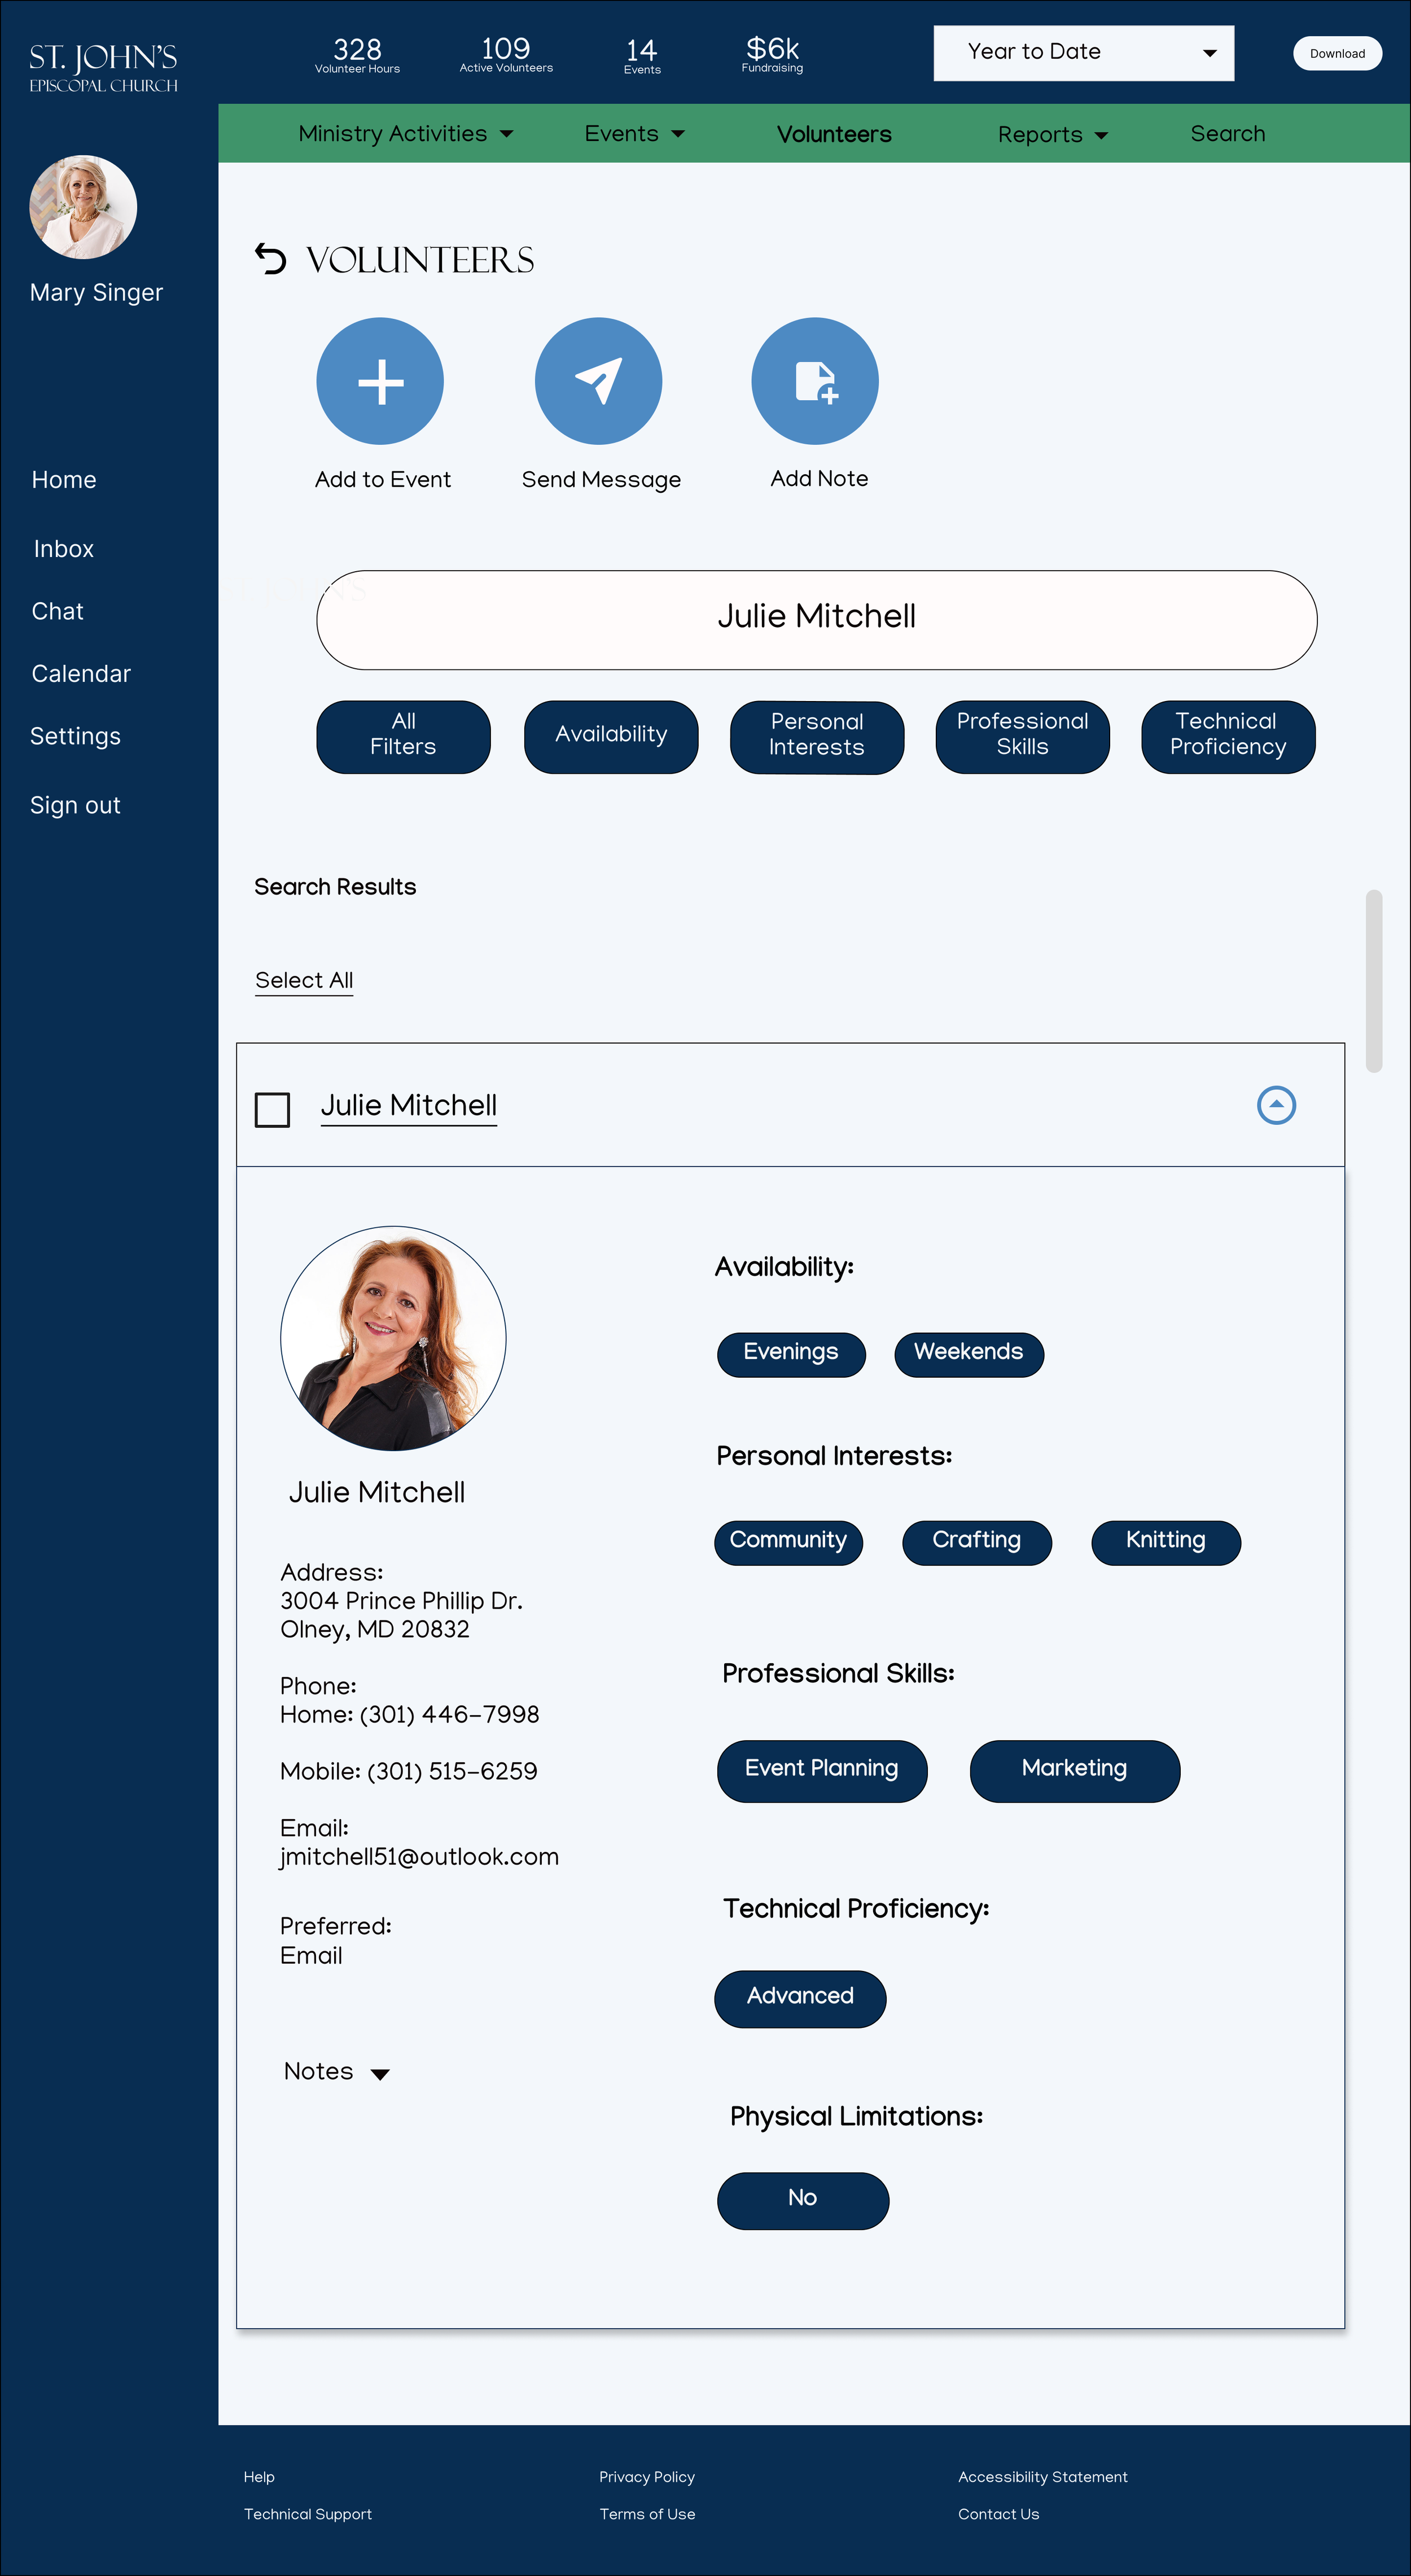Screen dimensions: 1411x2576
Task: Click the Add to Event plus icon
Action: (380, 381)
